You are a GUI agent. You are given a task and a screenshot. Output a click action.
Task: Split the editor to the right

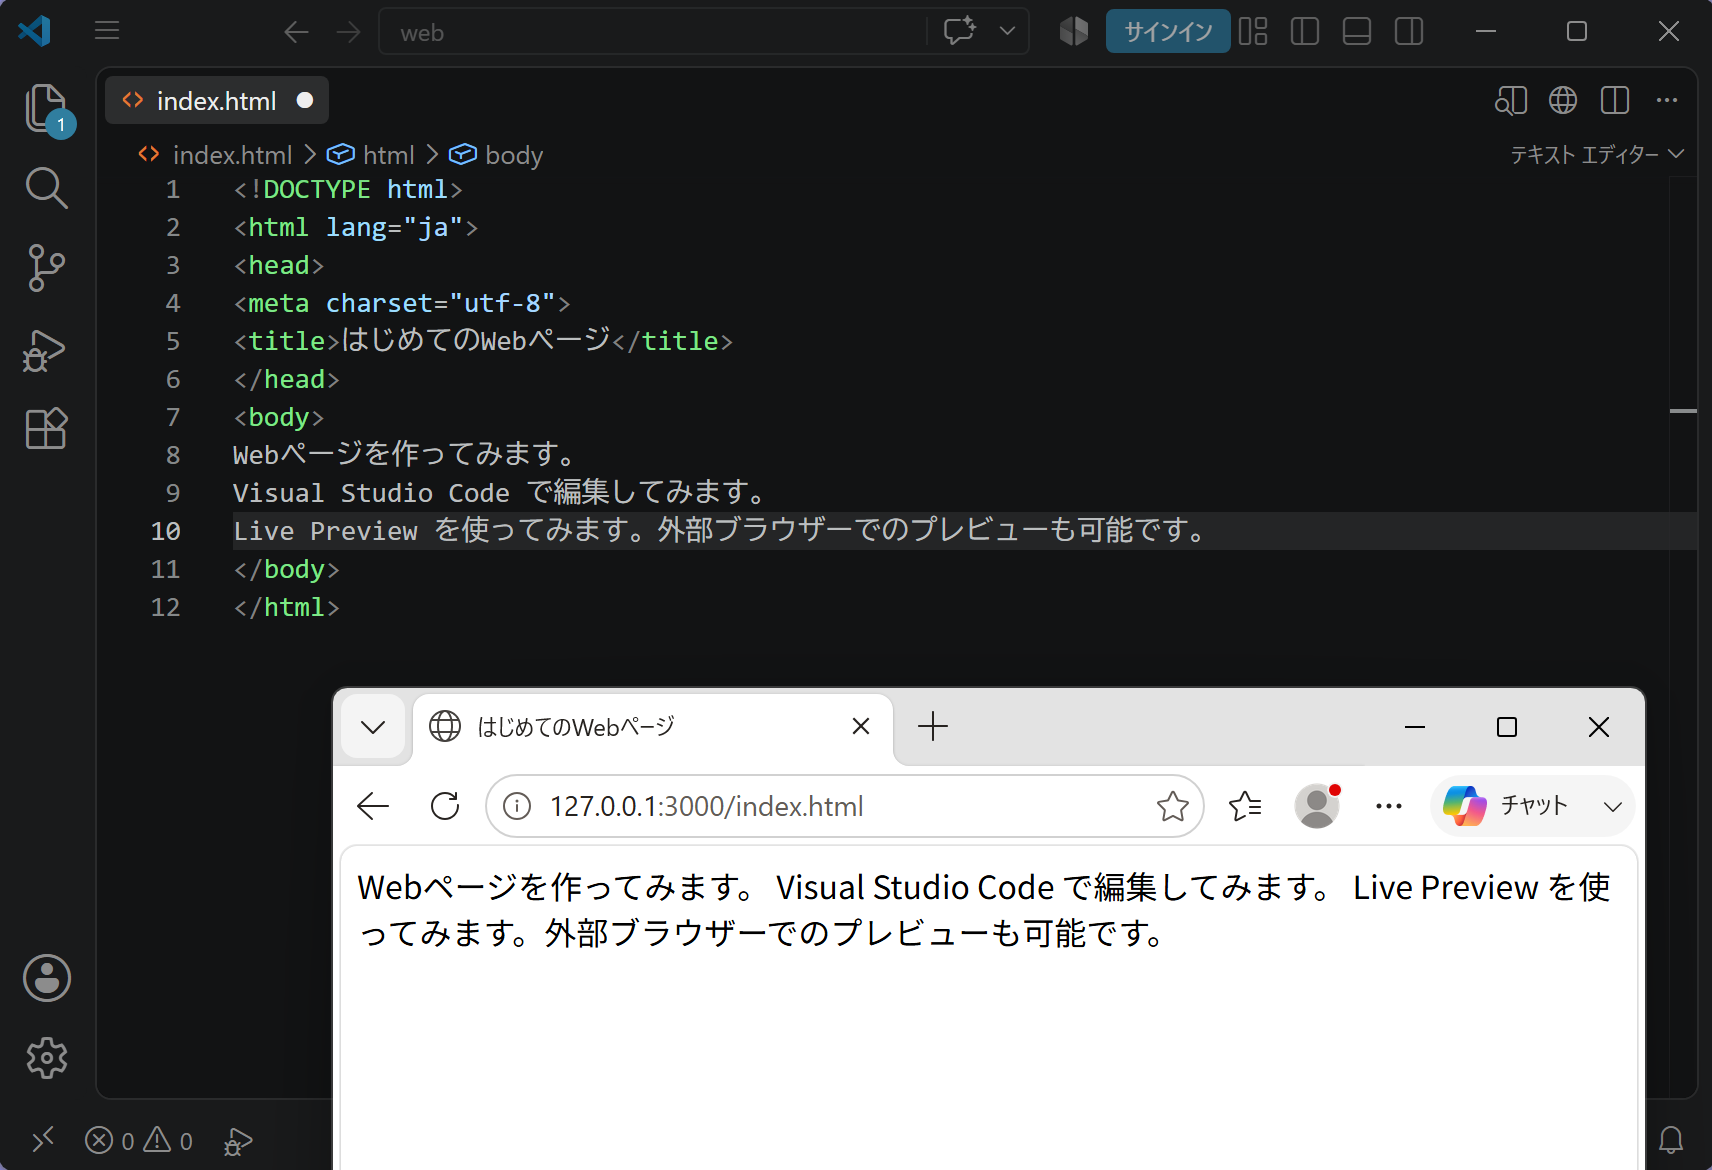point(1615,100)
